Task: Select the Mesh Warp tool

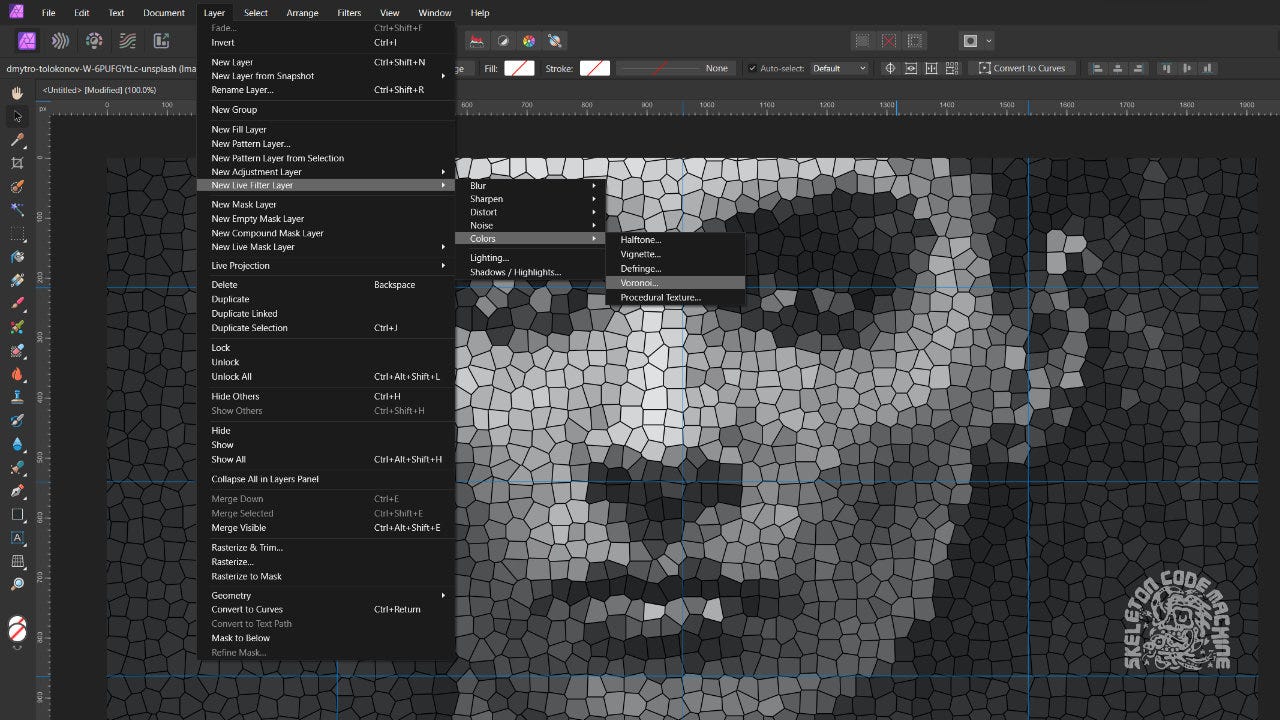Action: coord(17,561)
